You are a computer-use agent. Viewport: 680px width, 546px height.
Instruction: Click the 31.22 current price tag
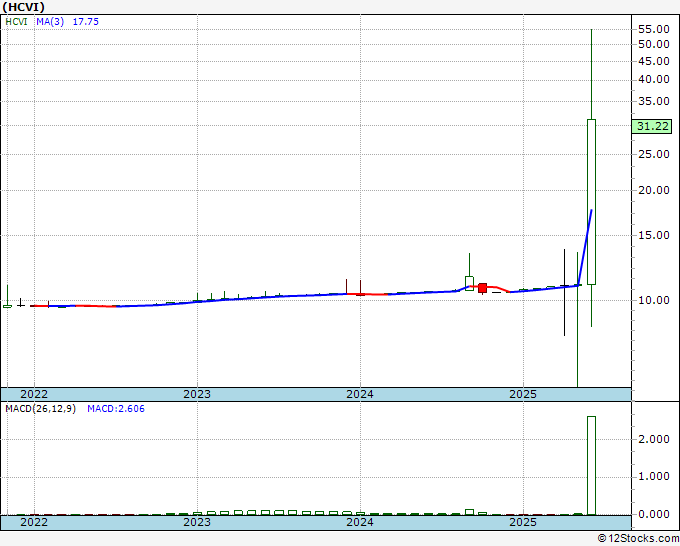tap(652, 127)
